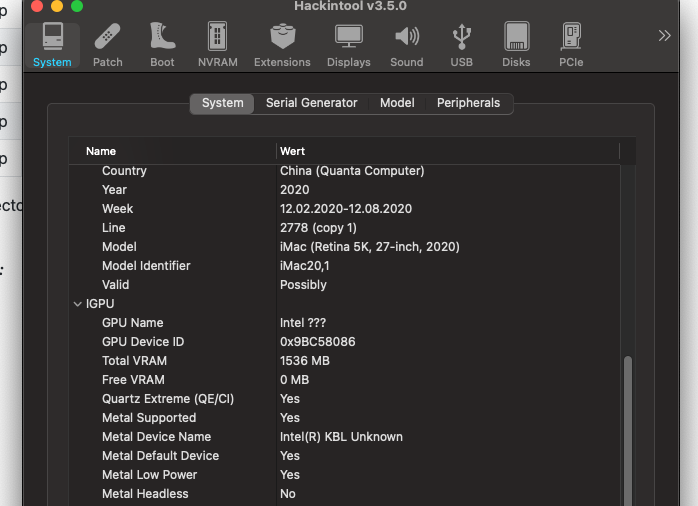698x506 pixels.
Task: Click the Name column header
Action: (170, 151)
